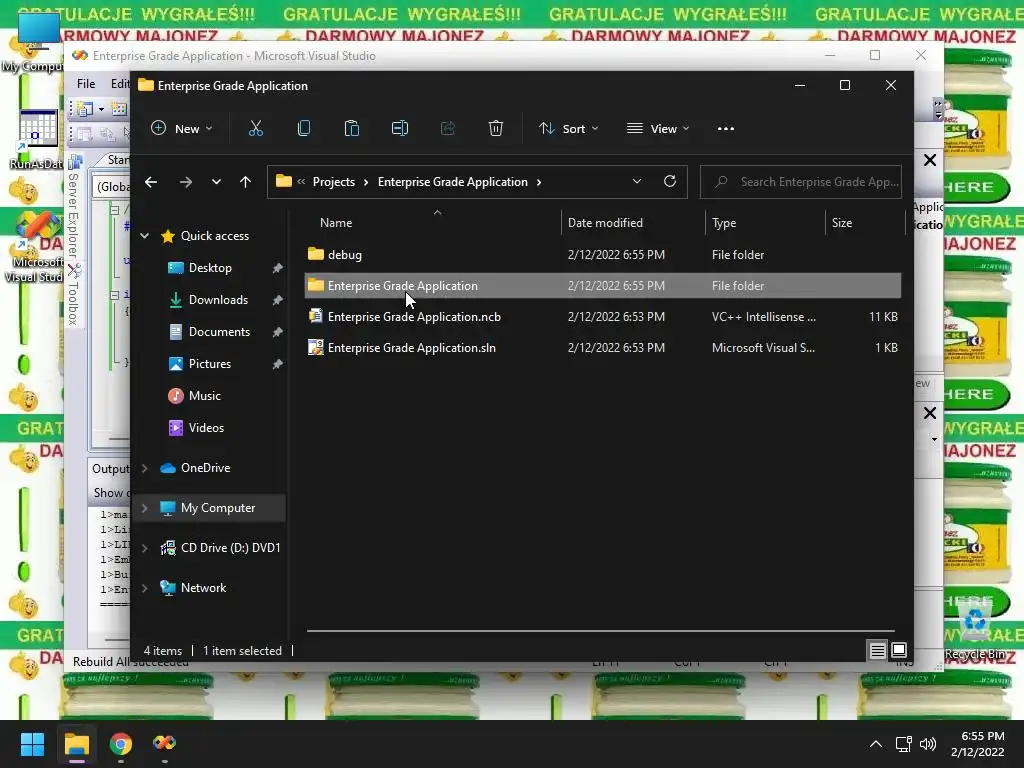Select Enterprise Grade Application.ncb file
This screenshot has width=1024, height=768.
(603, 317)
